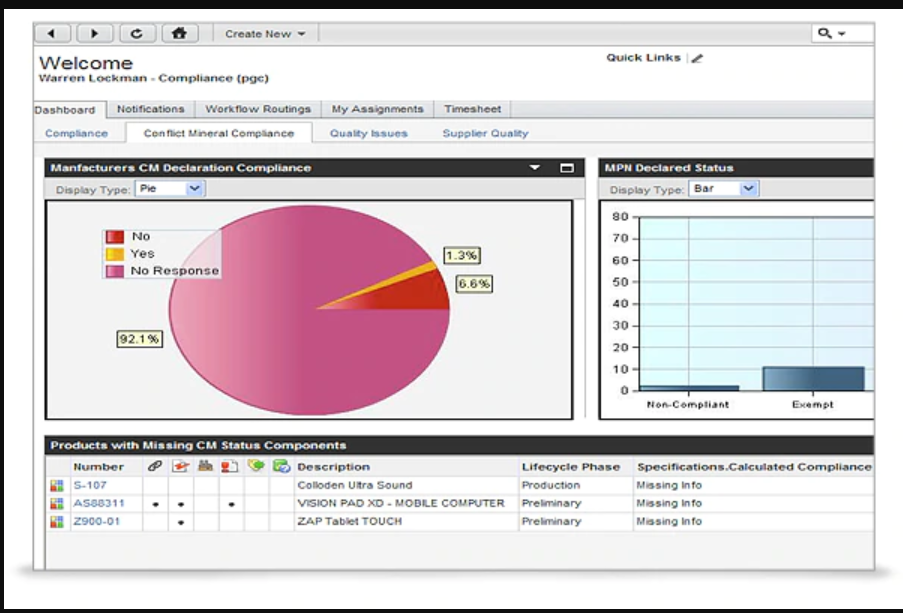Open the bar Display Type dropdown
The width and height of the screenshot is (903, 613).
[x=749, y=188]
